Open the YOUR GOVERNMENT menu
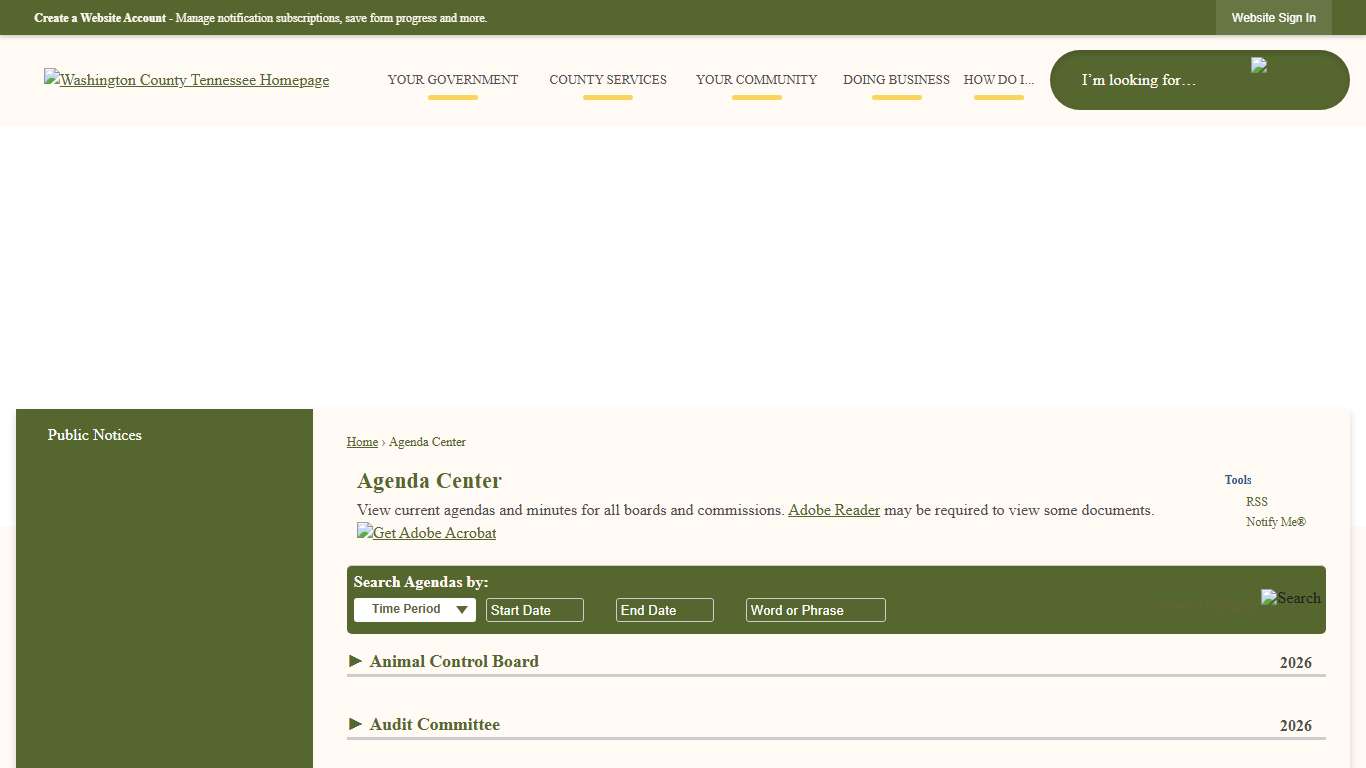This screenshot has height=768, width=1366. (x=453, y=80)
